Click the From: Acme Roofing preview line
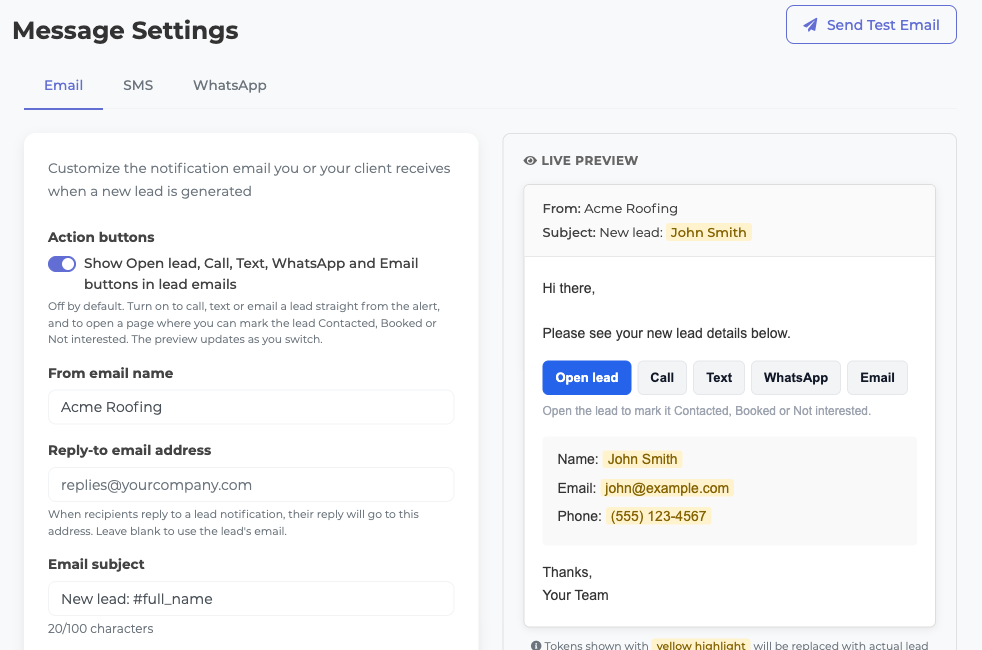 tap(610, 209)
